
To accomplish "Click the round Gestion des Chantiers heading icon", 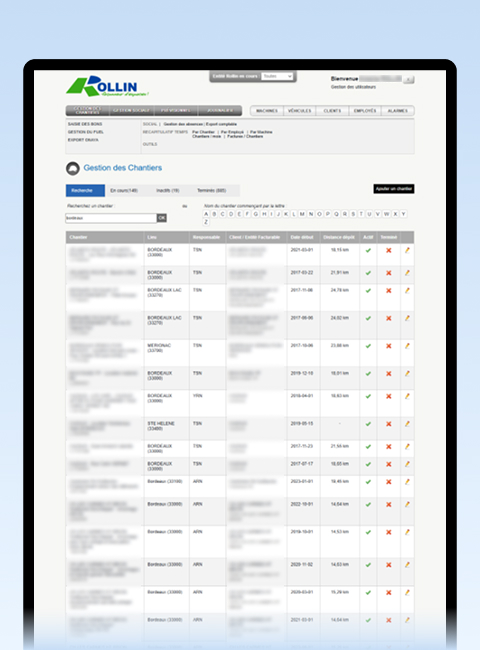I will pyautogui.click(x=73, y=168).
